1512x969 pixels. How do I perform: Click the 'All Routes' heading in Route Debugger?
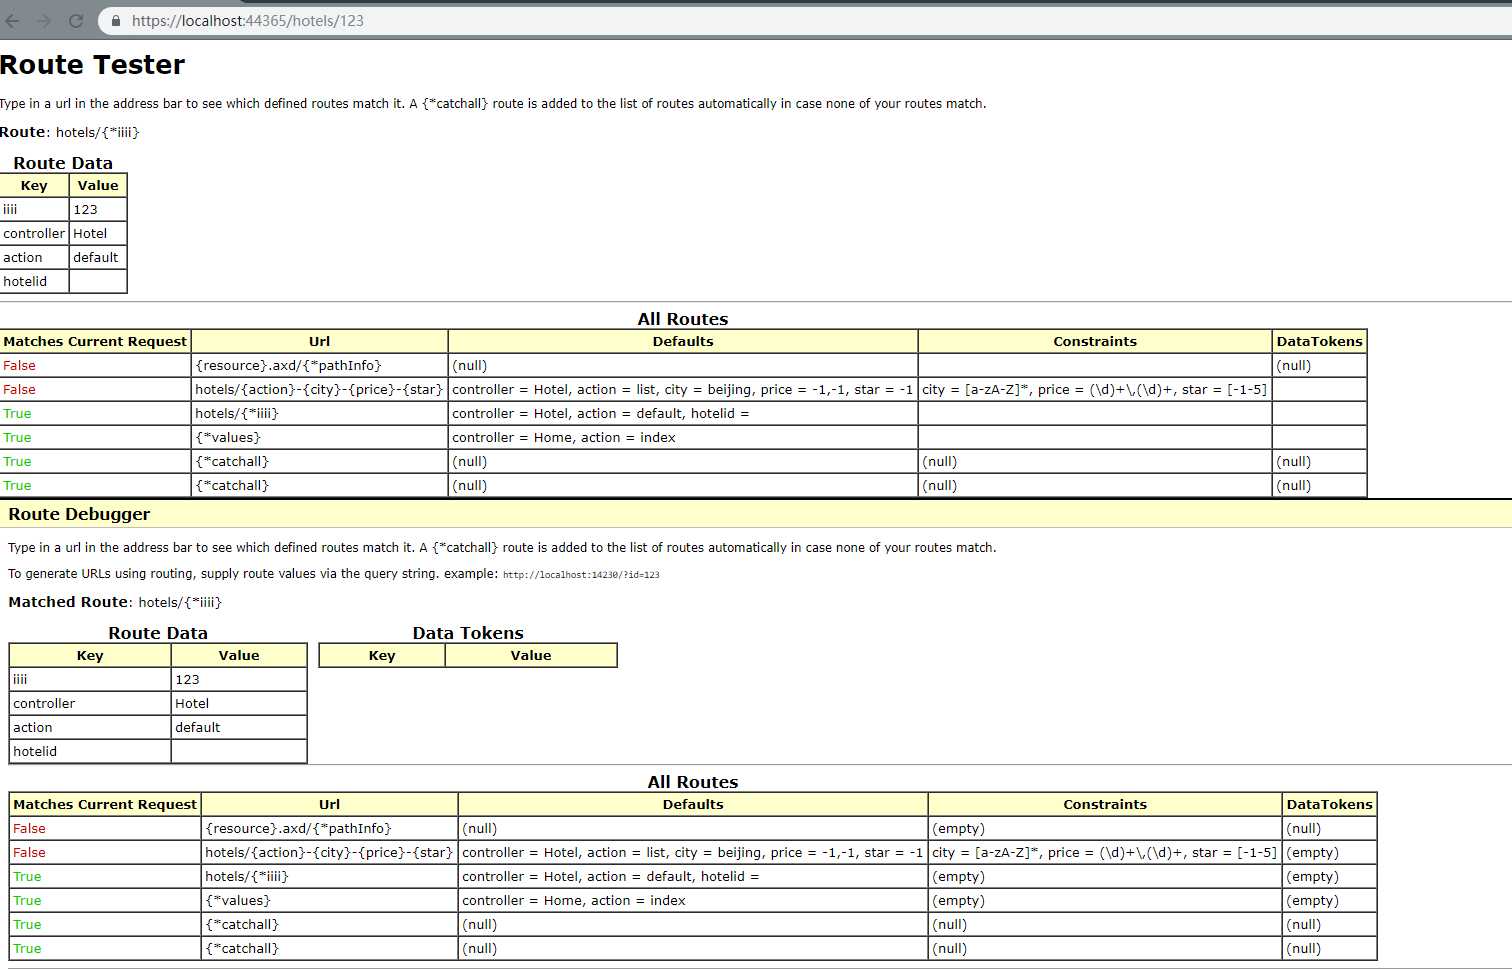coord(693,782)
